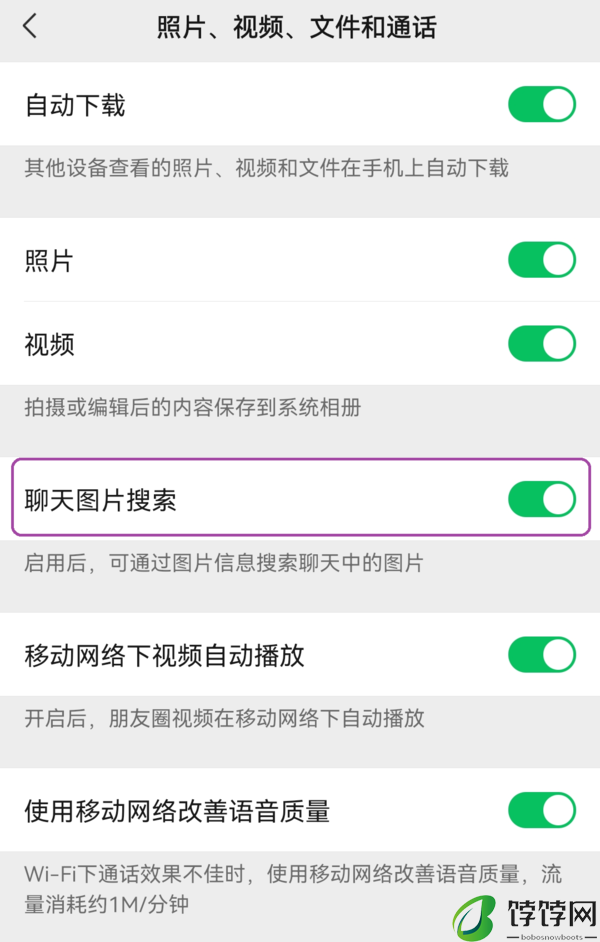Click the page title 照片、视频、文件和通话
The height and width of the screenshot is (942, 600).
pos(297,28)
